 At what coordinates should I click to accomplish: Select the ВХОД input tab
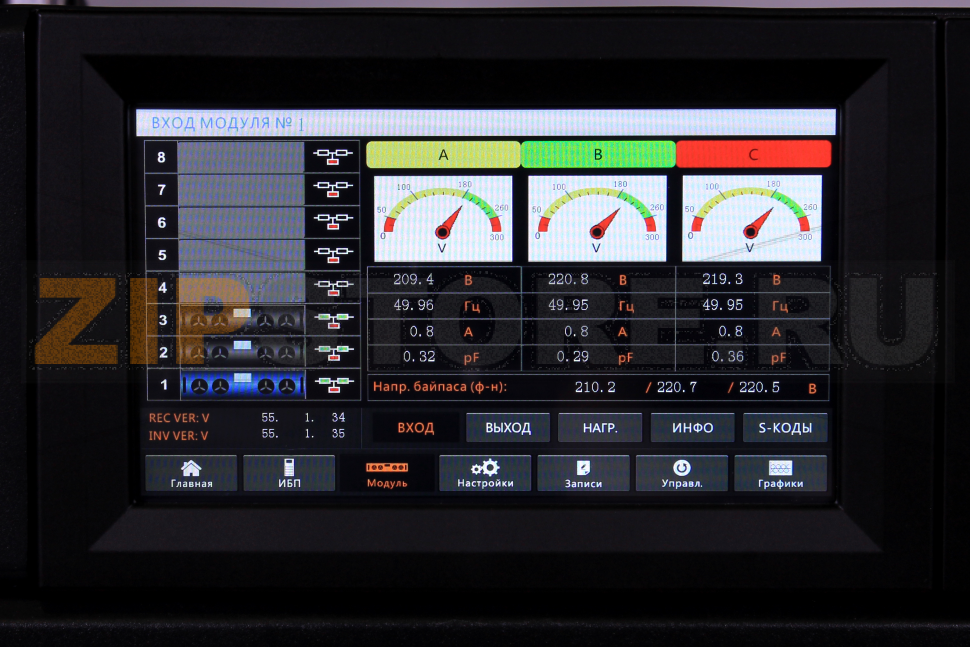pyautogui.click(x=416, y=428)
